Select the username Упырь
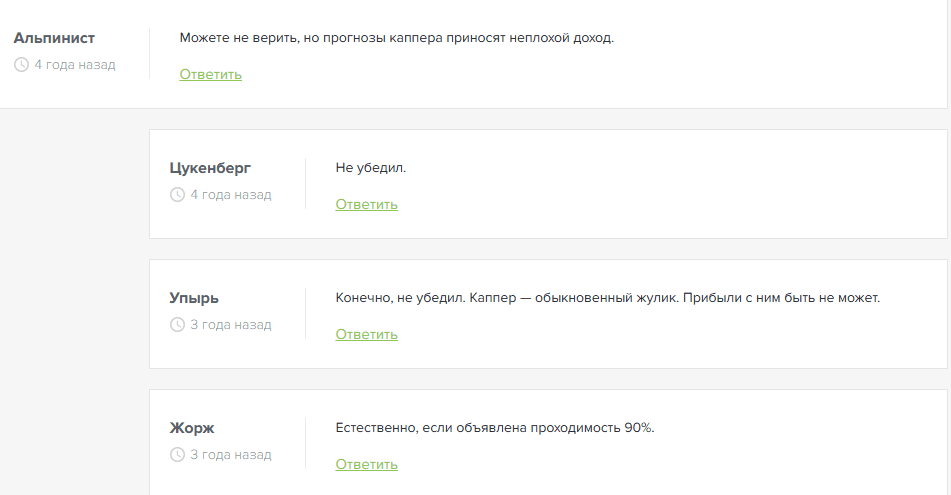 click(194, 298)
